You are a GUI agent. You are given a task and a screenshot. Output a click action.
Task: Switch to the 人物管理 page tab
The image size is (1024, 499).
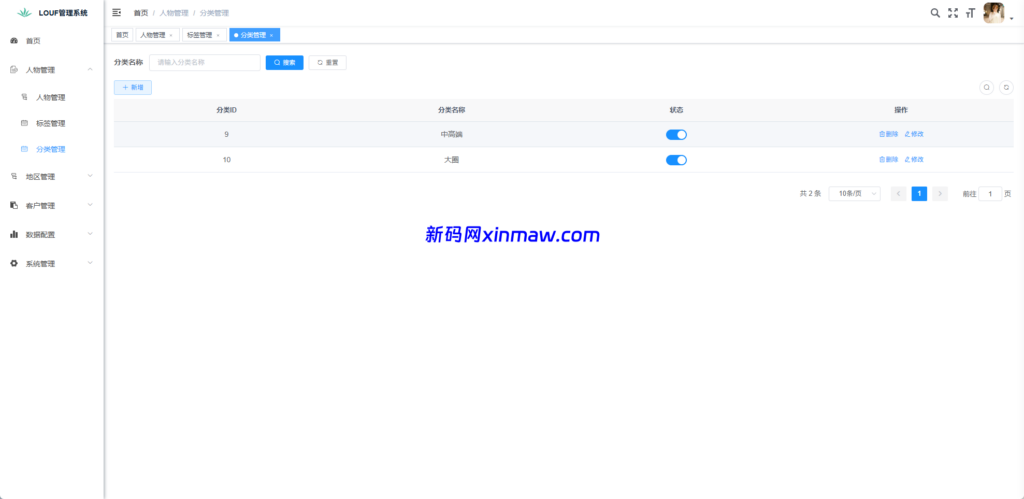[157, 35]
